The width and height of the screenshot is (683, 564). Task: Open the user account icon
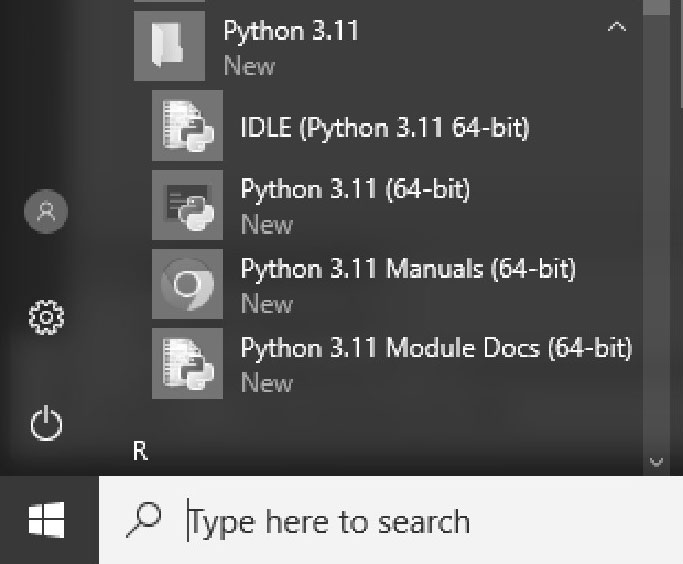click(x=46, y=211)
